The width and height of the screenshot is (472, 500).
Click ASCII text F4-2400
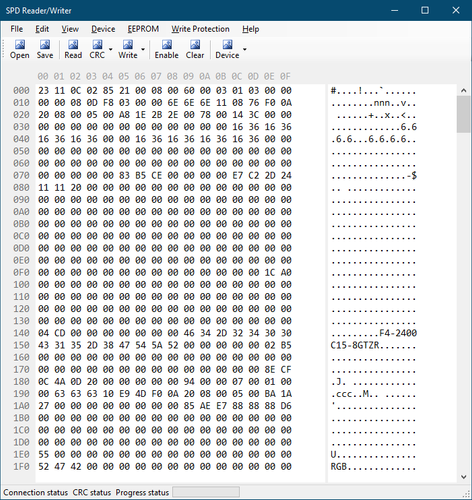pyautogui.click(x=398, y=333)
